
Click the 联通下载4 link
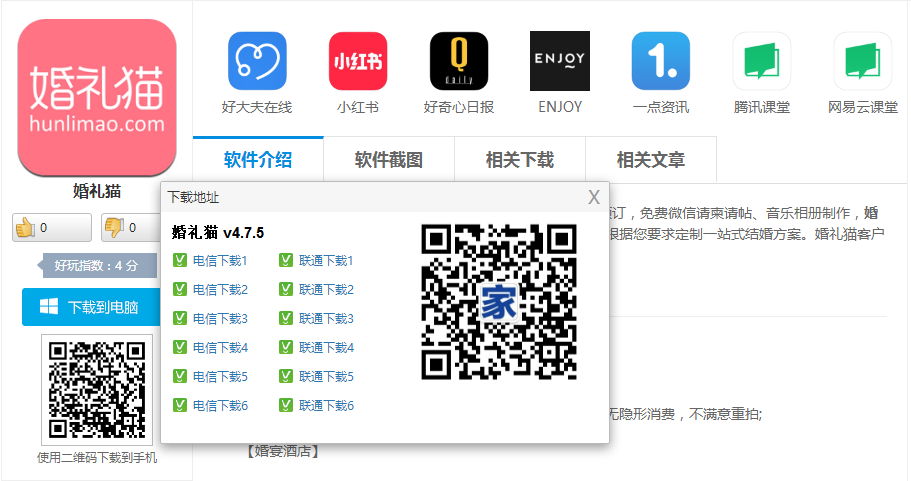326,348
